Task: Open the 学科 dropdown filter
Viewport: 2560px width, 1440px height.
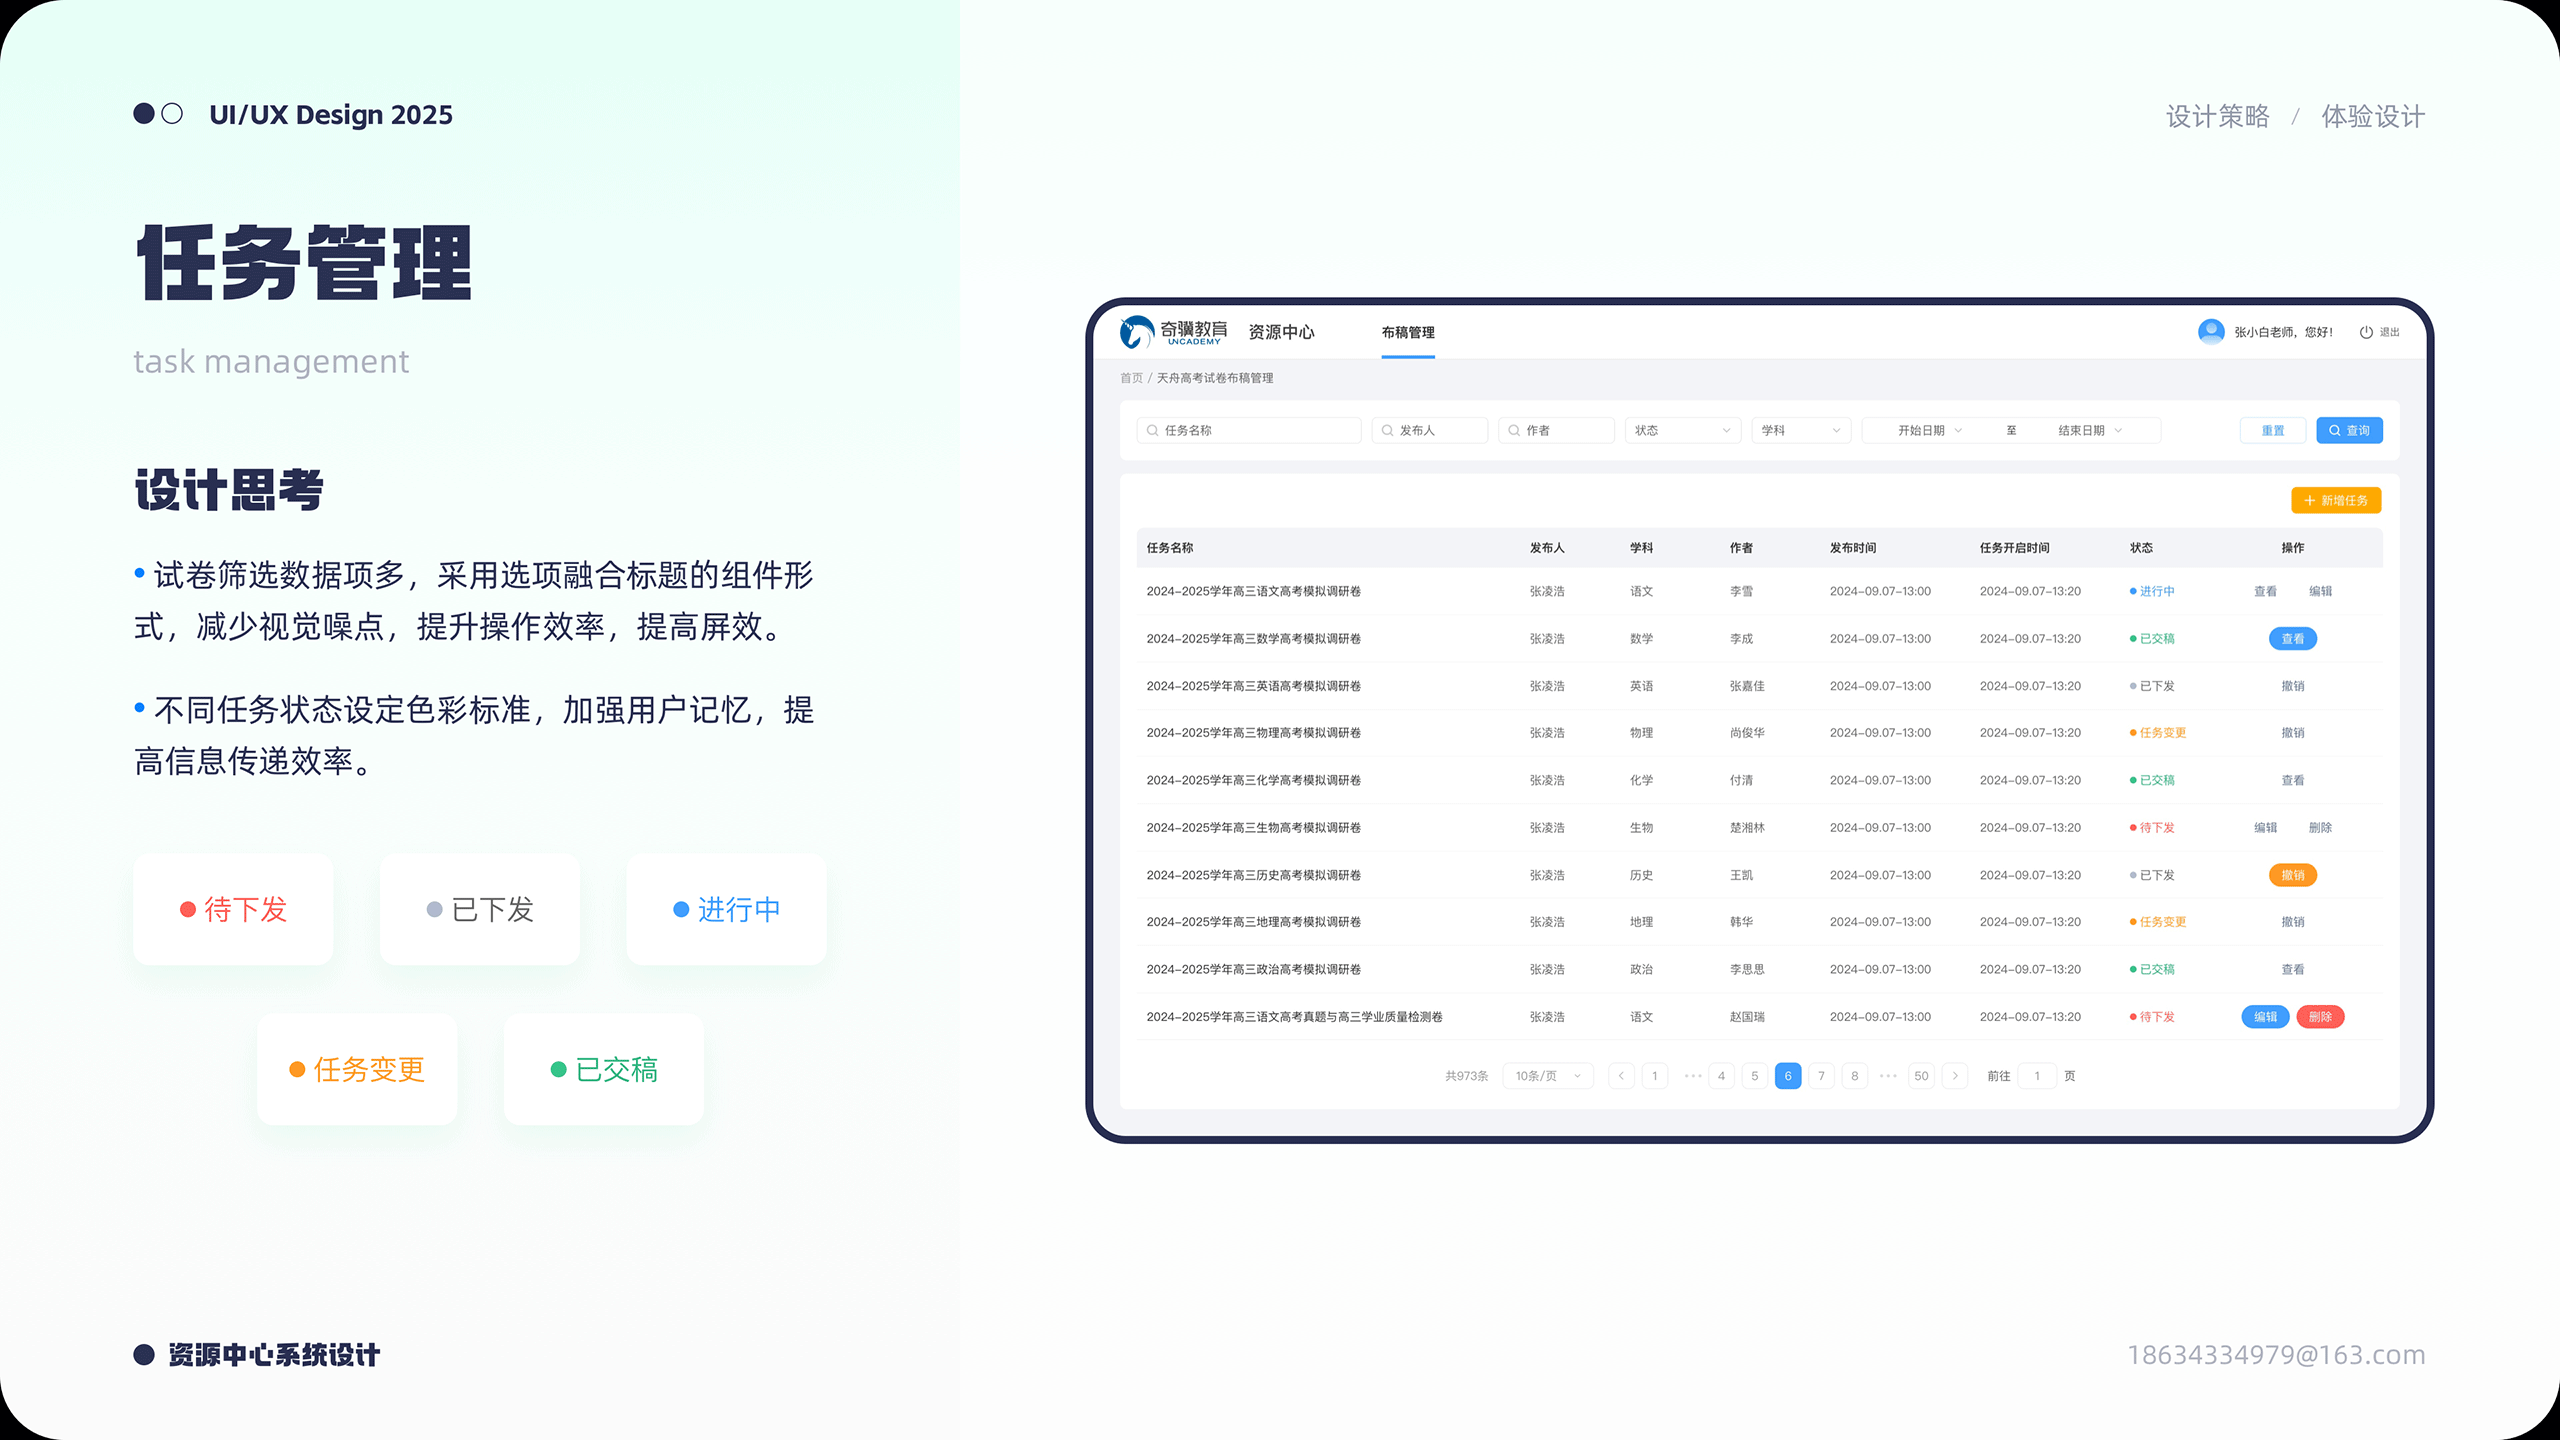Action: click(x=1800, y=431)
